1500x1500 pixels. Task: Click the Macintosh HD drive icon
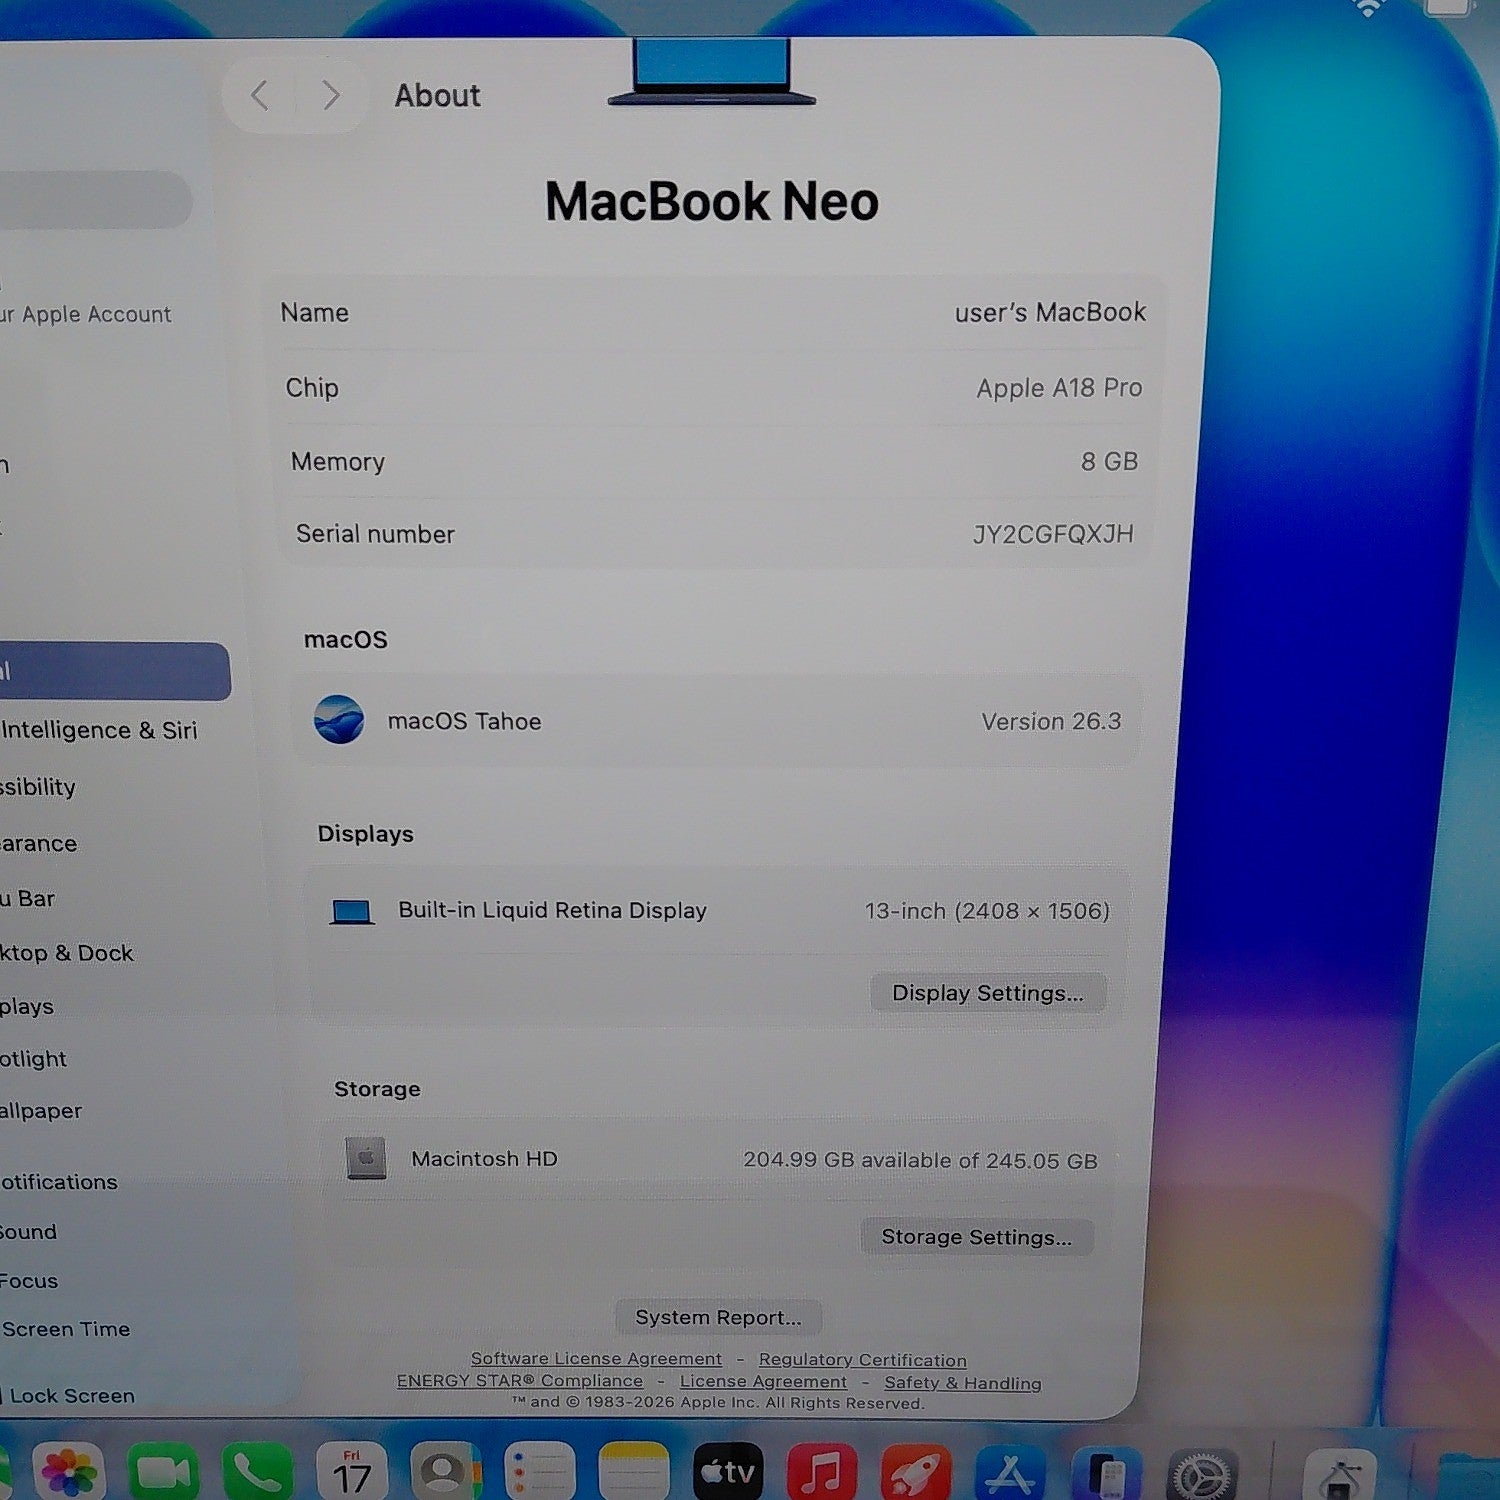pos(366,1158)
